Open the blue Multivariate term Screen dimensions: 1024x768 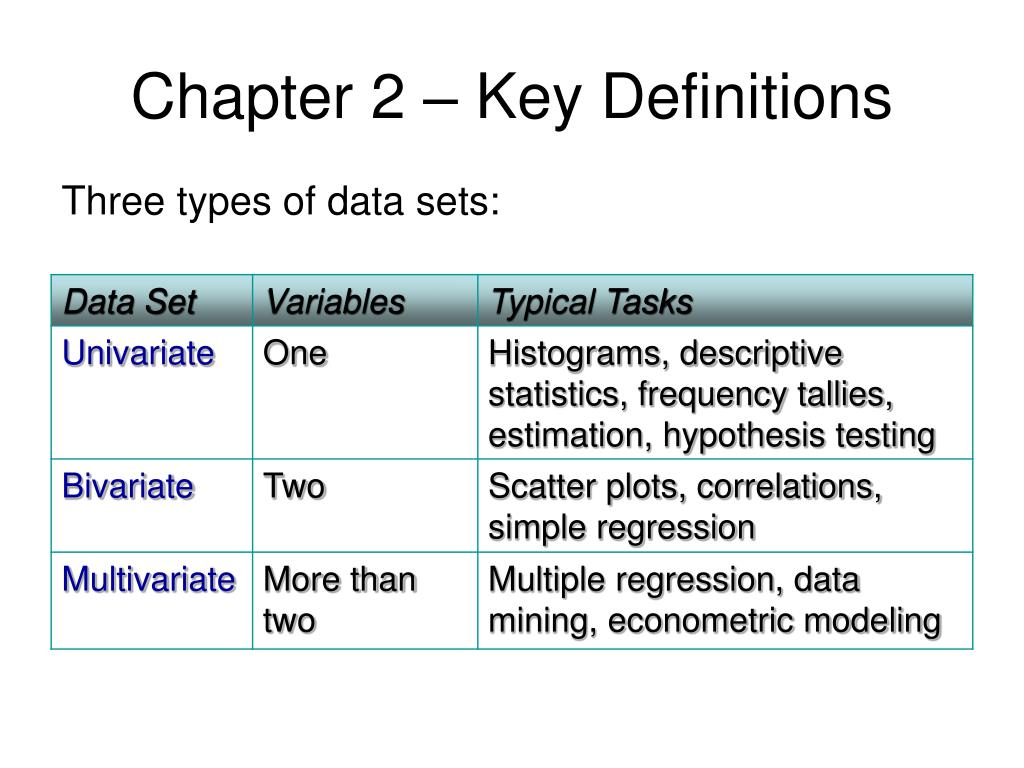149,579
